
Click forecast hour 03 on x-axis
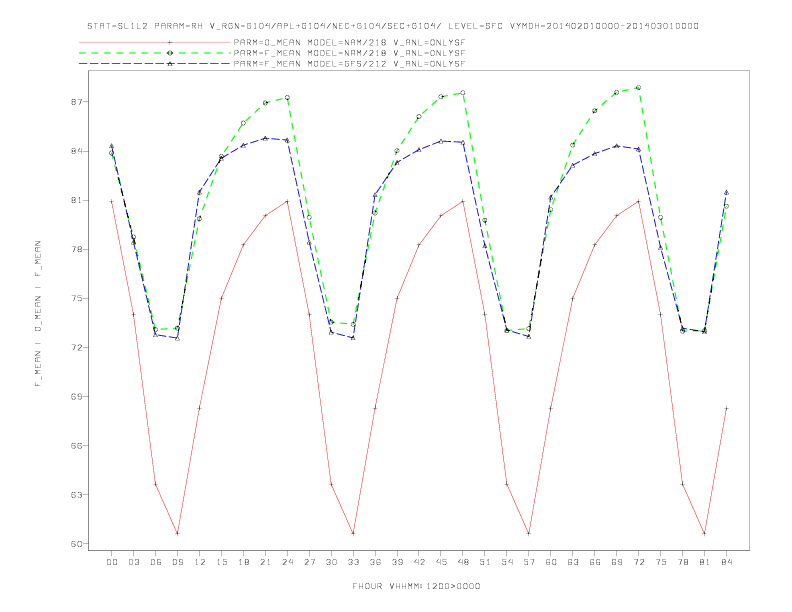tap(134, 562)
